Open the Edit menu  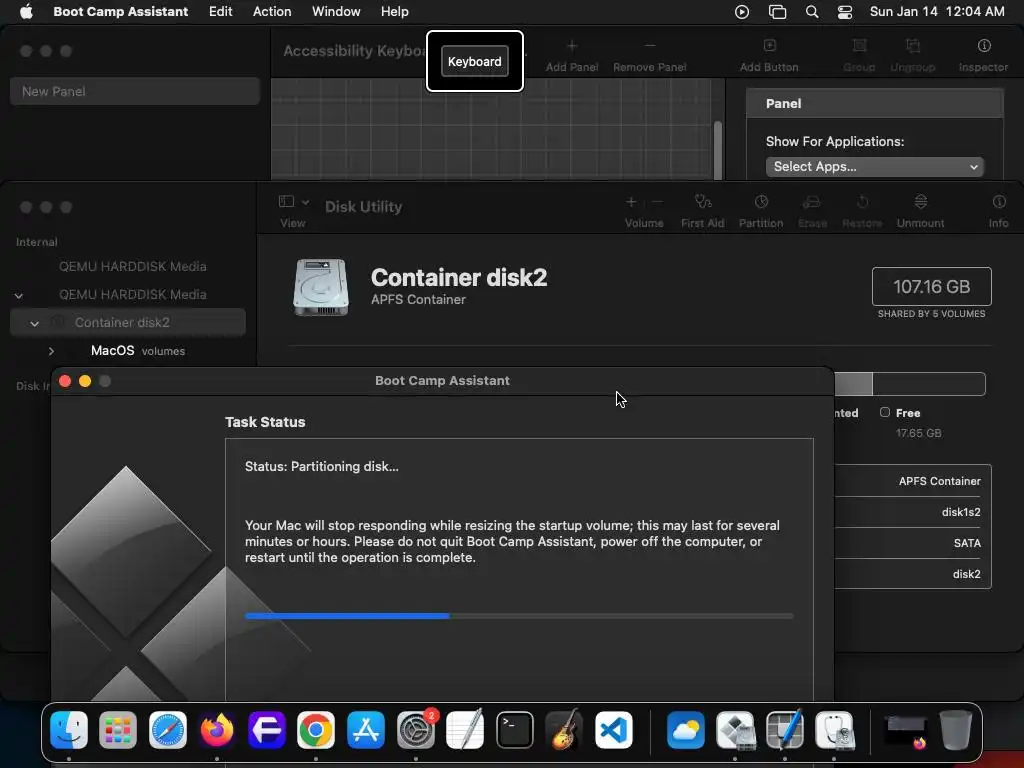tap(220, 11)
